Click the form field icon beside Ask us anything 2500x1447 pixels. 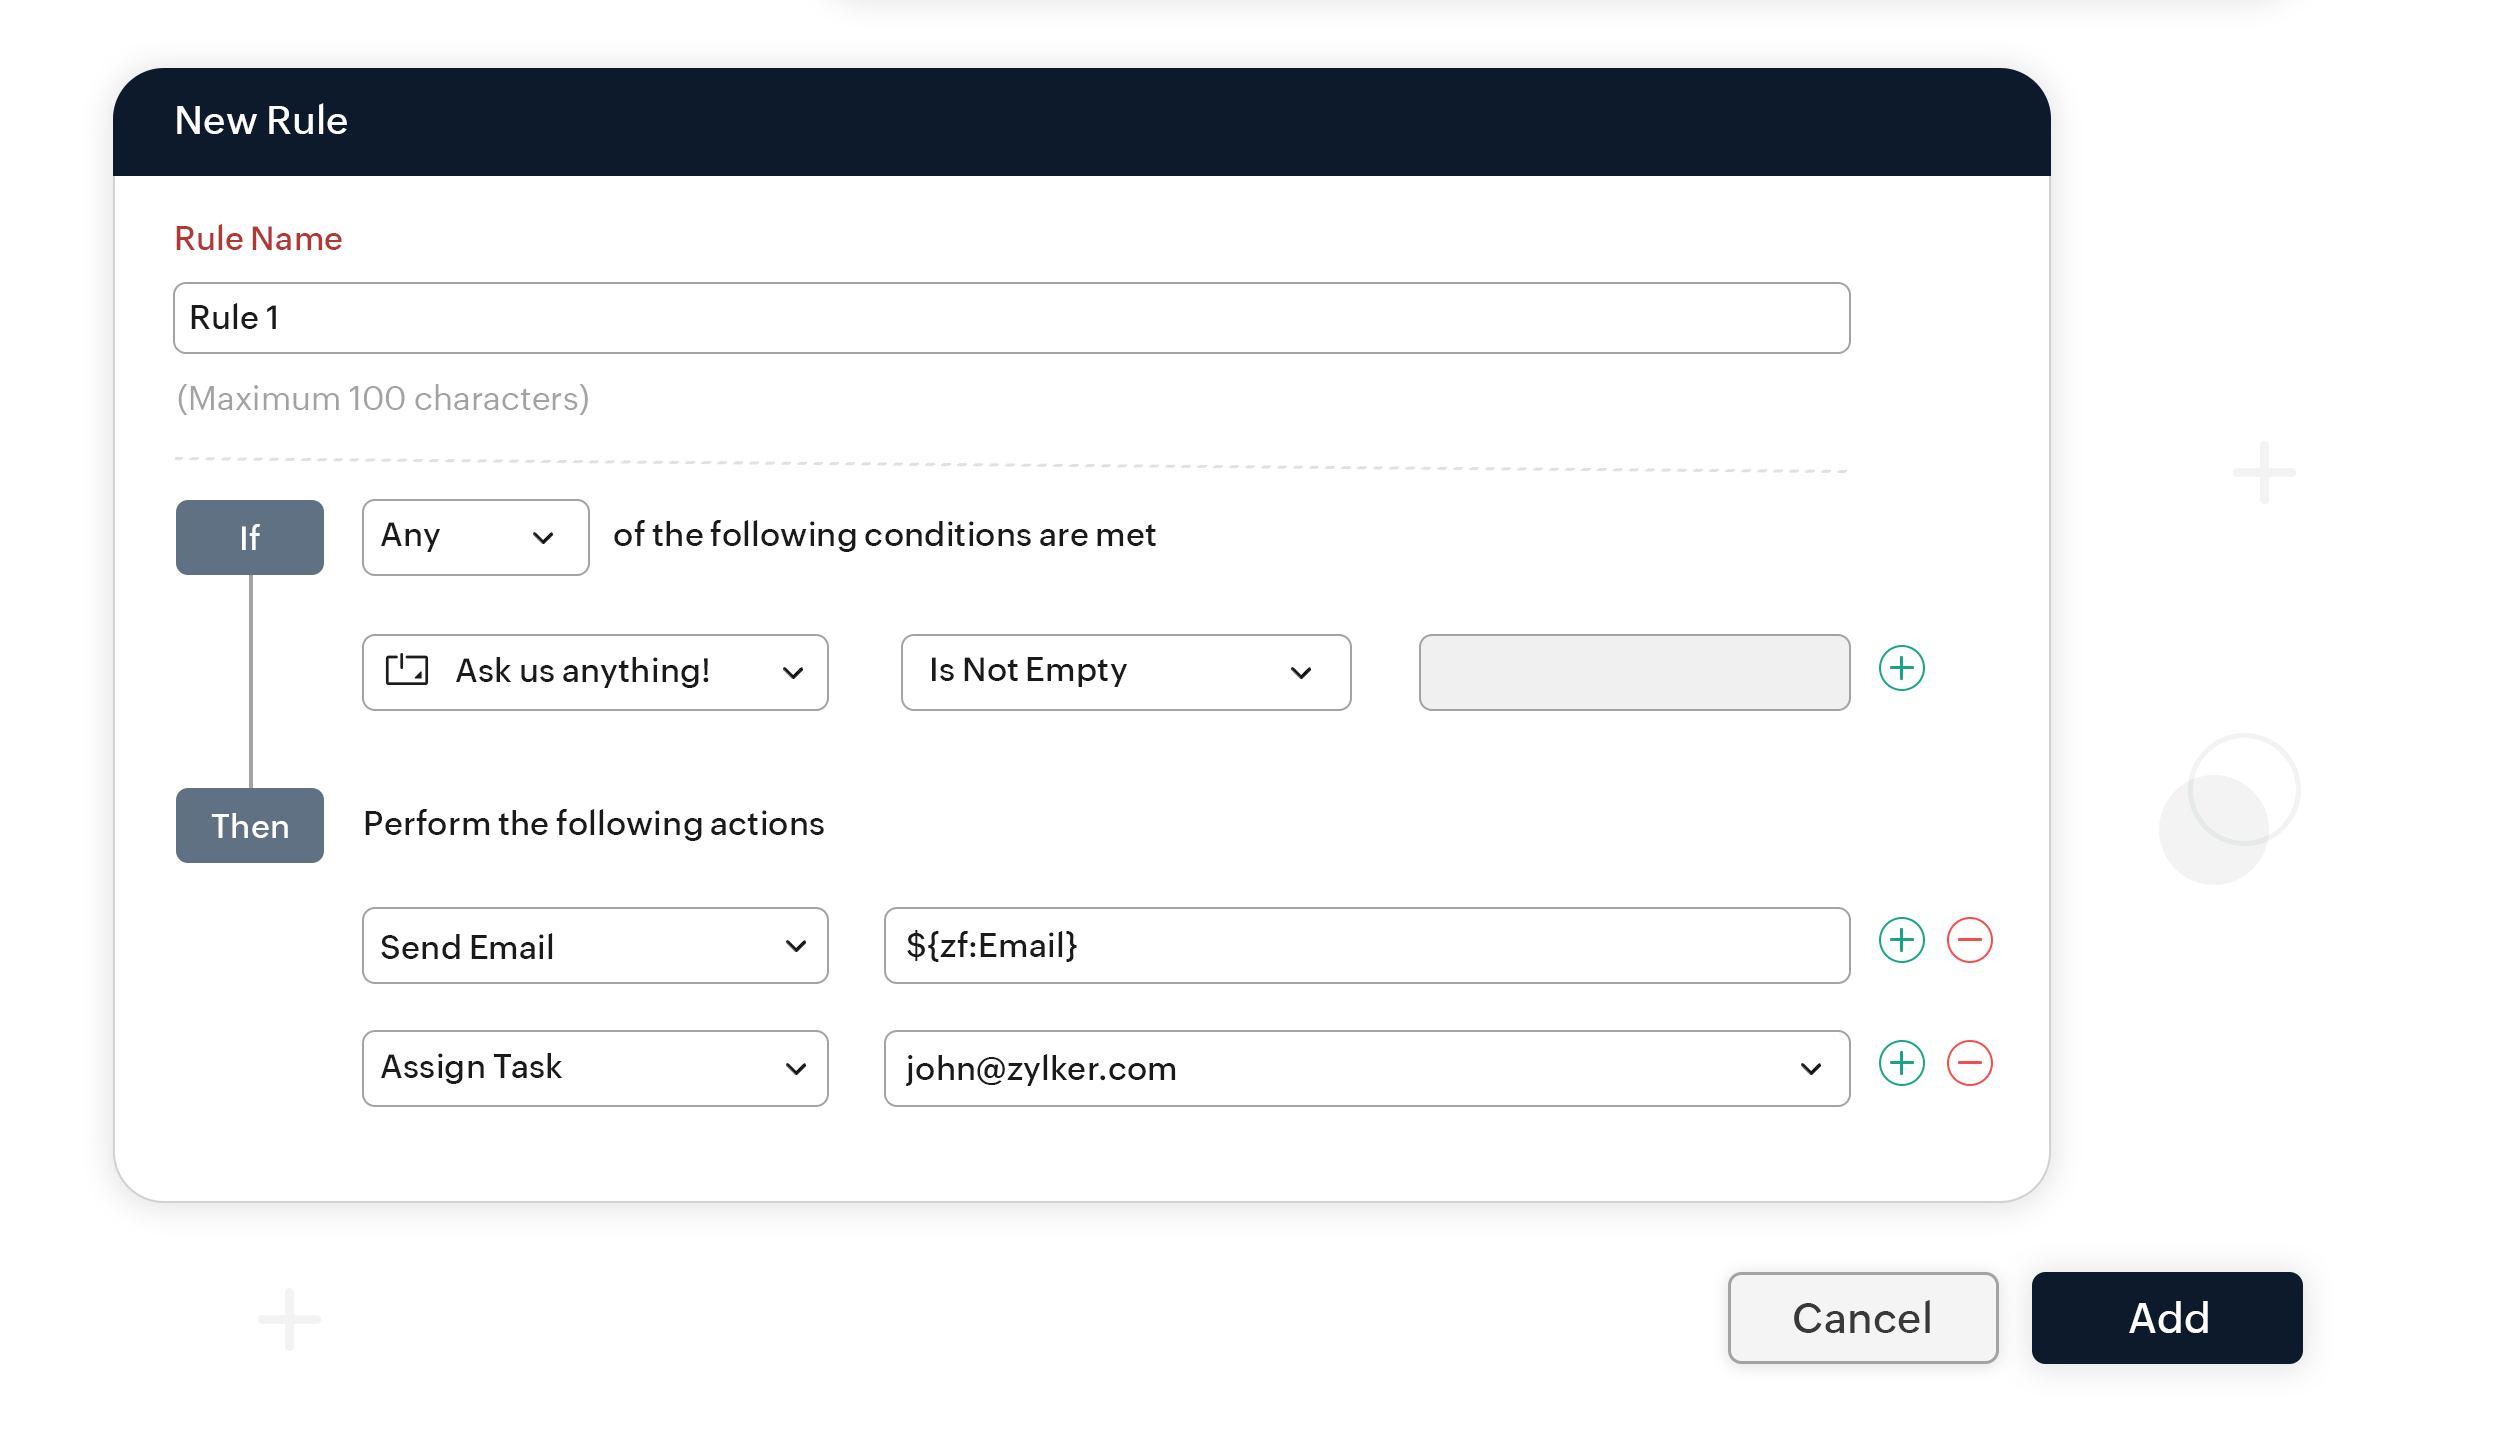click(406, 671)
